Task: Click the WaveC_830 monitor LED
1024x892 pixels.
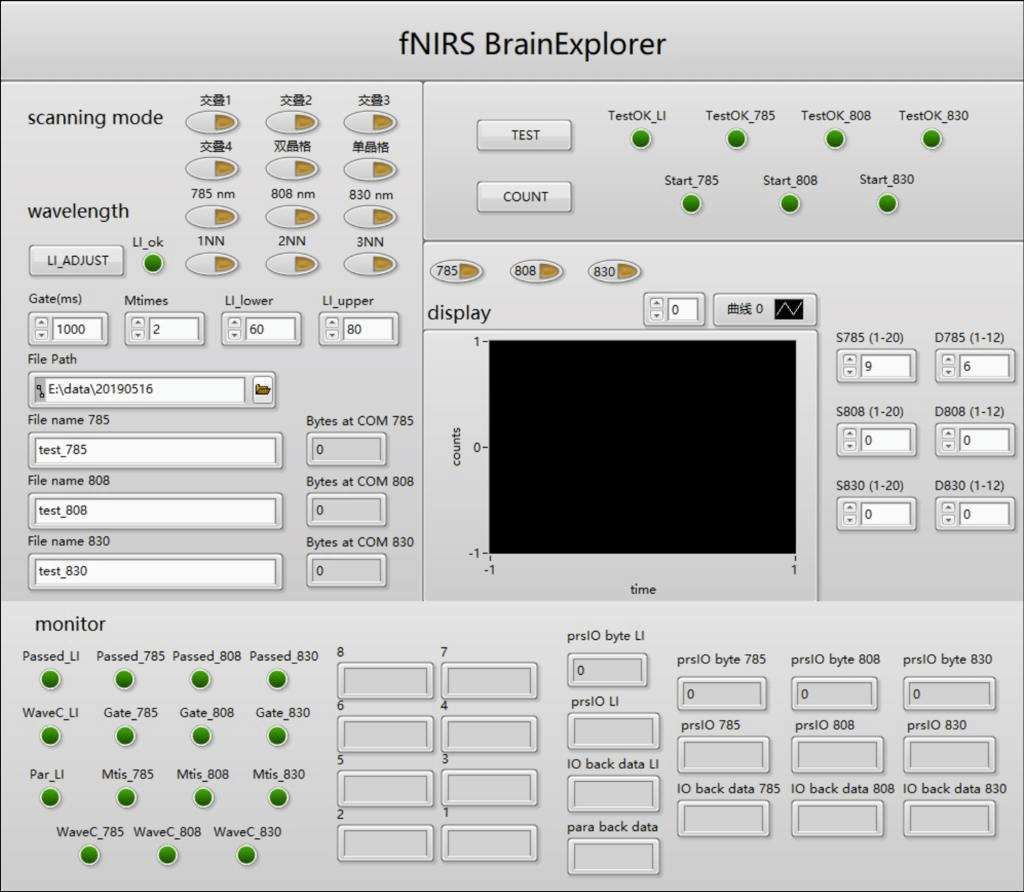Action: 246,855
